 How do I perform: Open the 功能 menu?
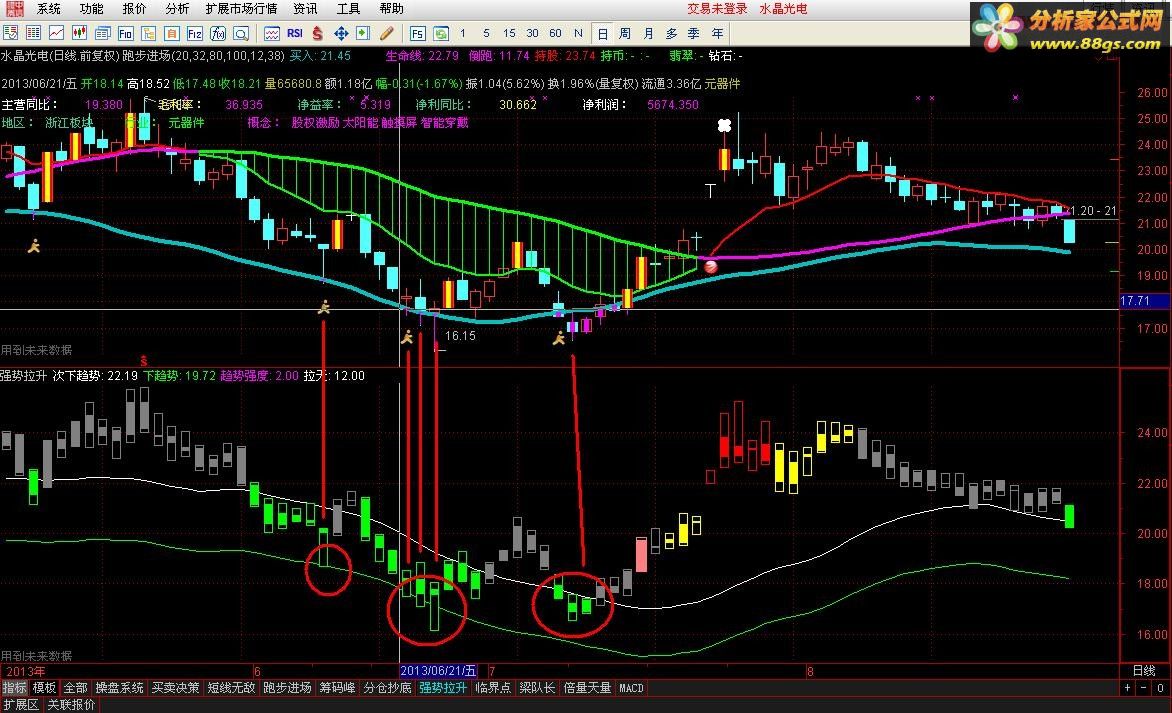(x=91, y=9)
